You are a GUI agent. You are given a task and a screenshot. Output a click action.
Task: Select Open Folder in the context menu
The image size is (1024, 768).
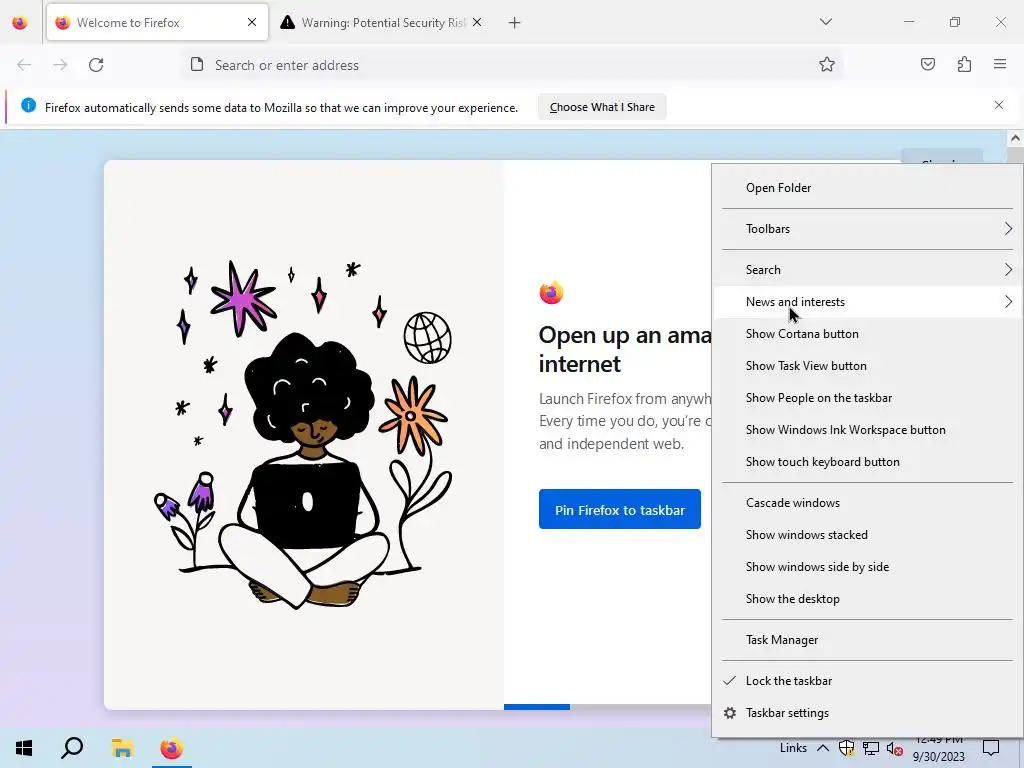click(867, 188)
